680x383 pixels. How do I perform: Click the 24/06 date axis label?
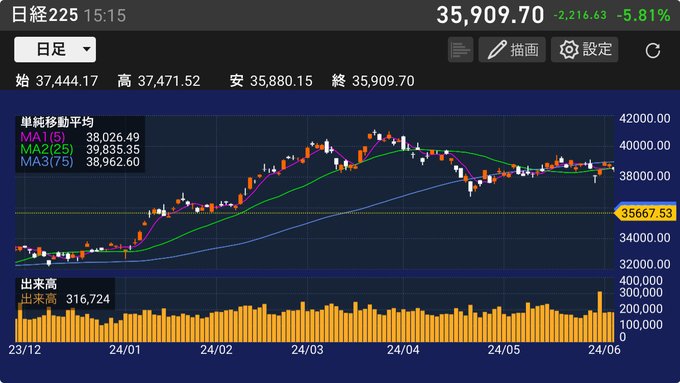[x=604, y=350]
